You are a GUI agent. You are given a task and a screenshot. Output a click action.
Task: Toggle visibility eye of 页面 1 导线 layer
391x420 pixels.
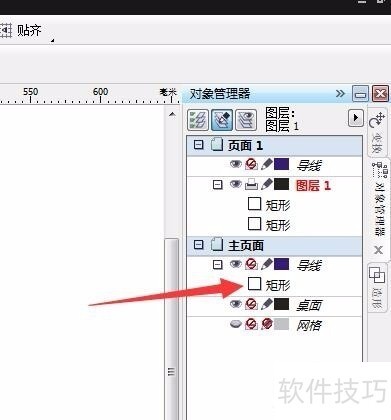point(236,164)
